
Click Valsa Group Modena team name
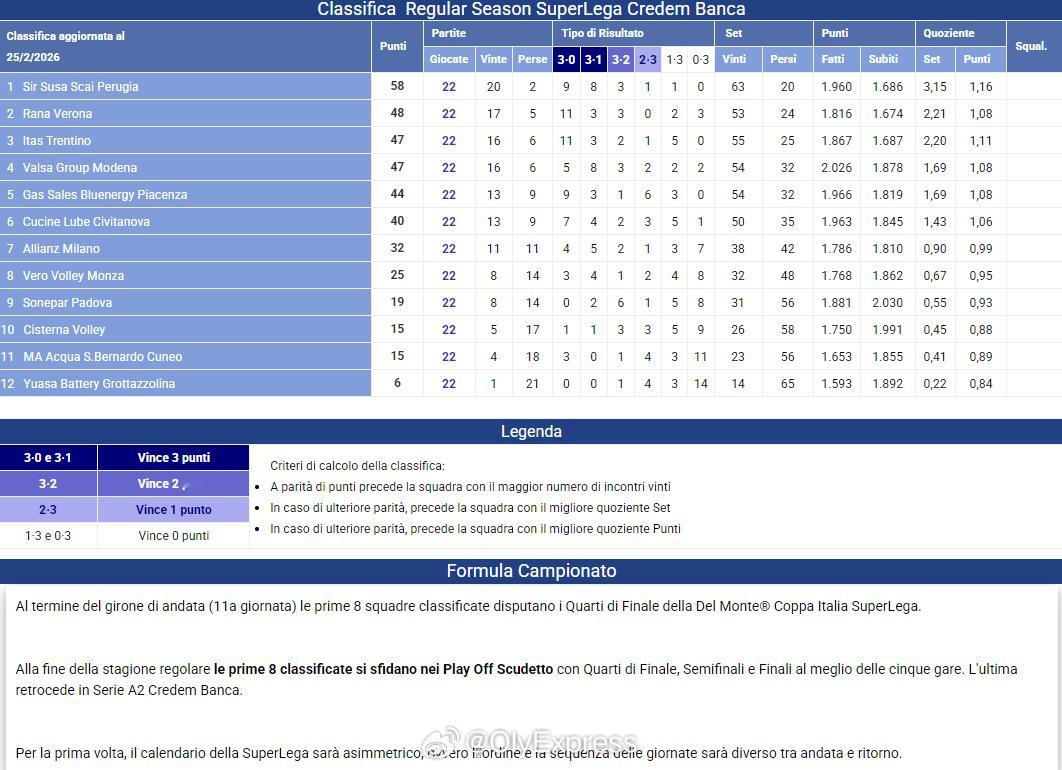tap(79, 167)
